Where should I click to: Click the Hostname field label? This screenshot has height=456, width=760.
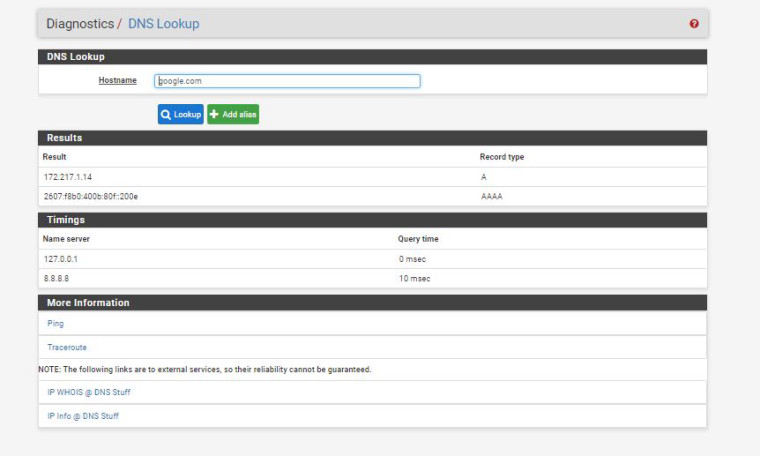117,80
